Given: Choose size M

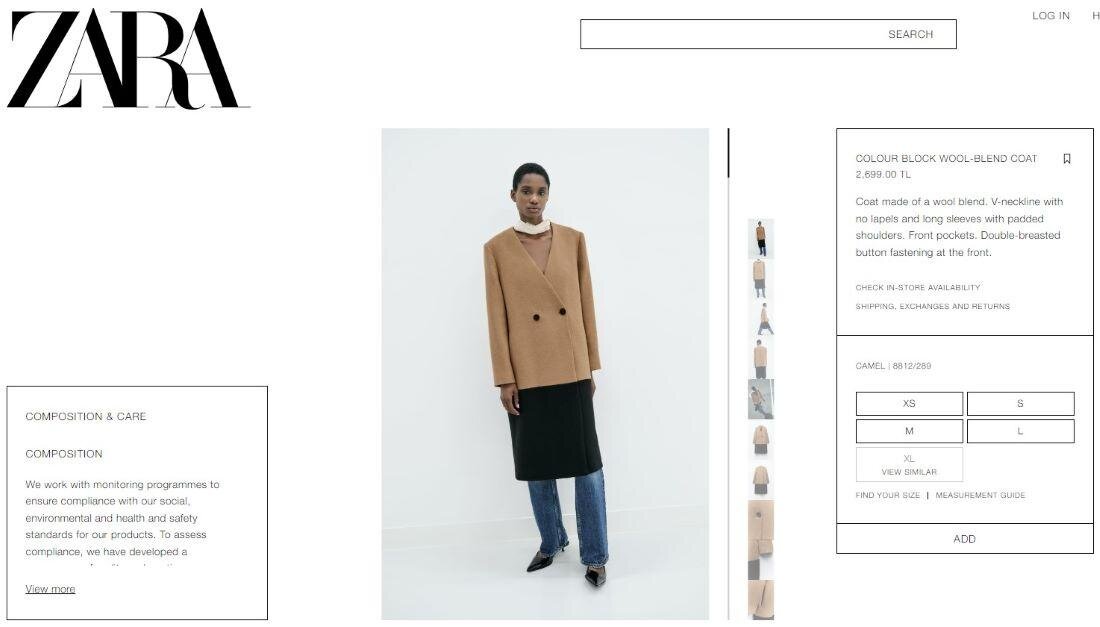Looking at the screenshot, I should (909, 431).
